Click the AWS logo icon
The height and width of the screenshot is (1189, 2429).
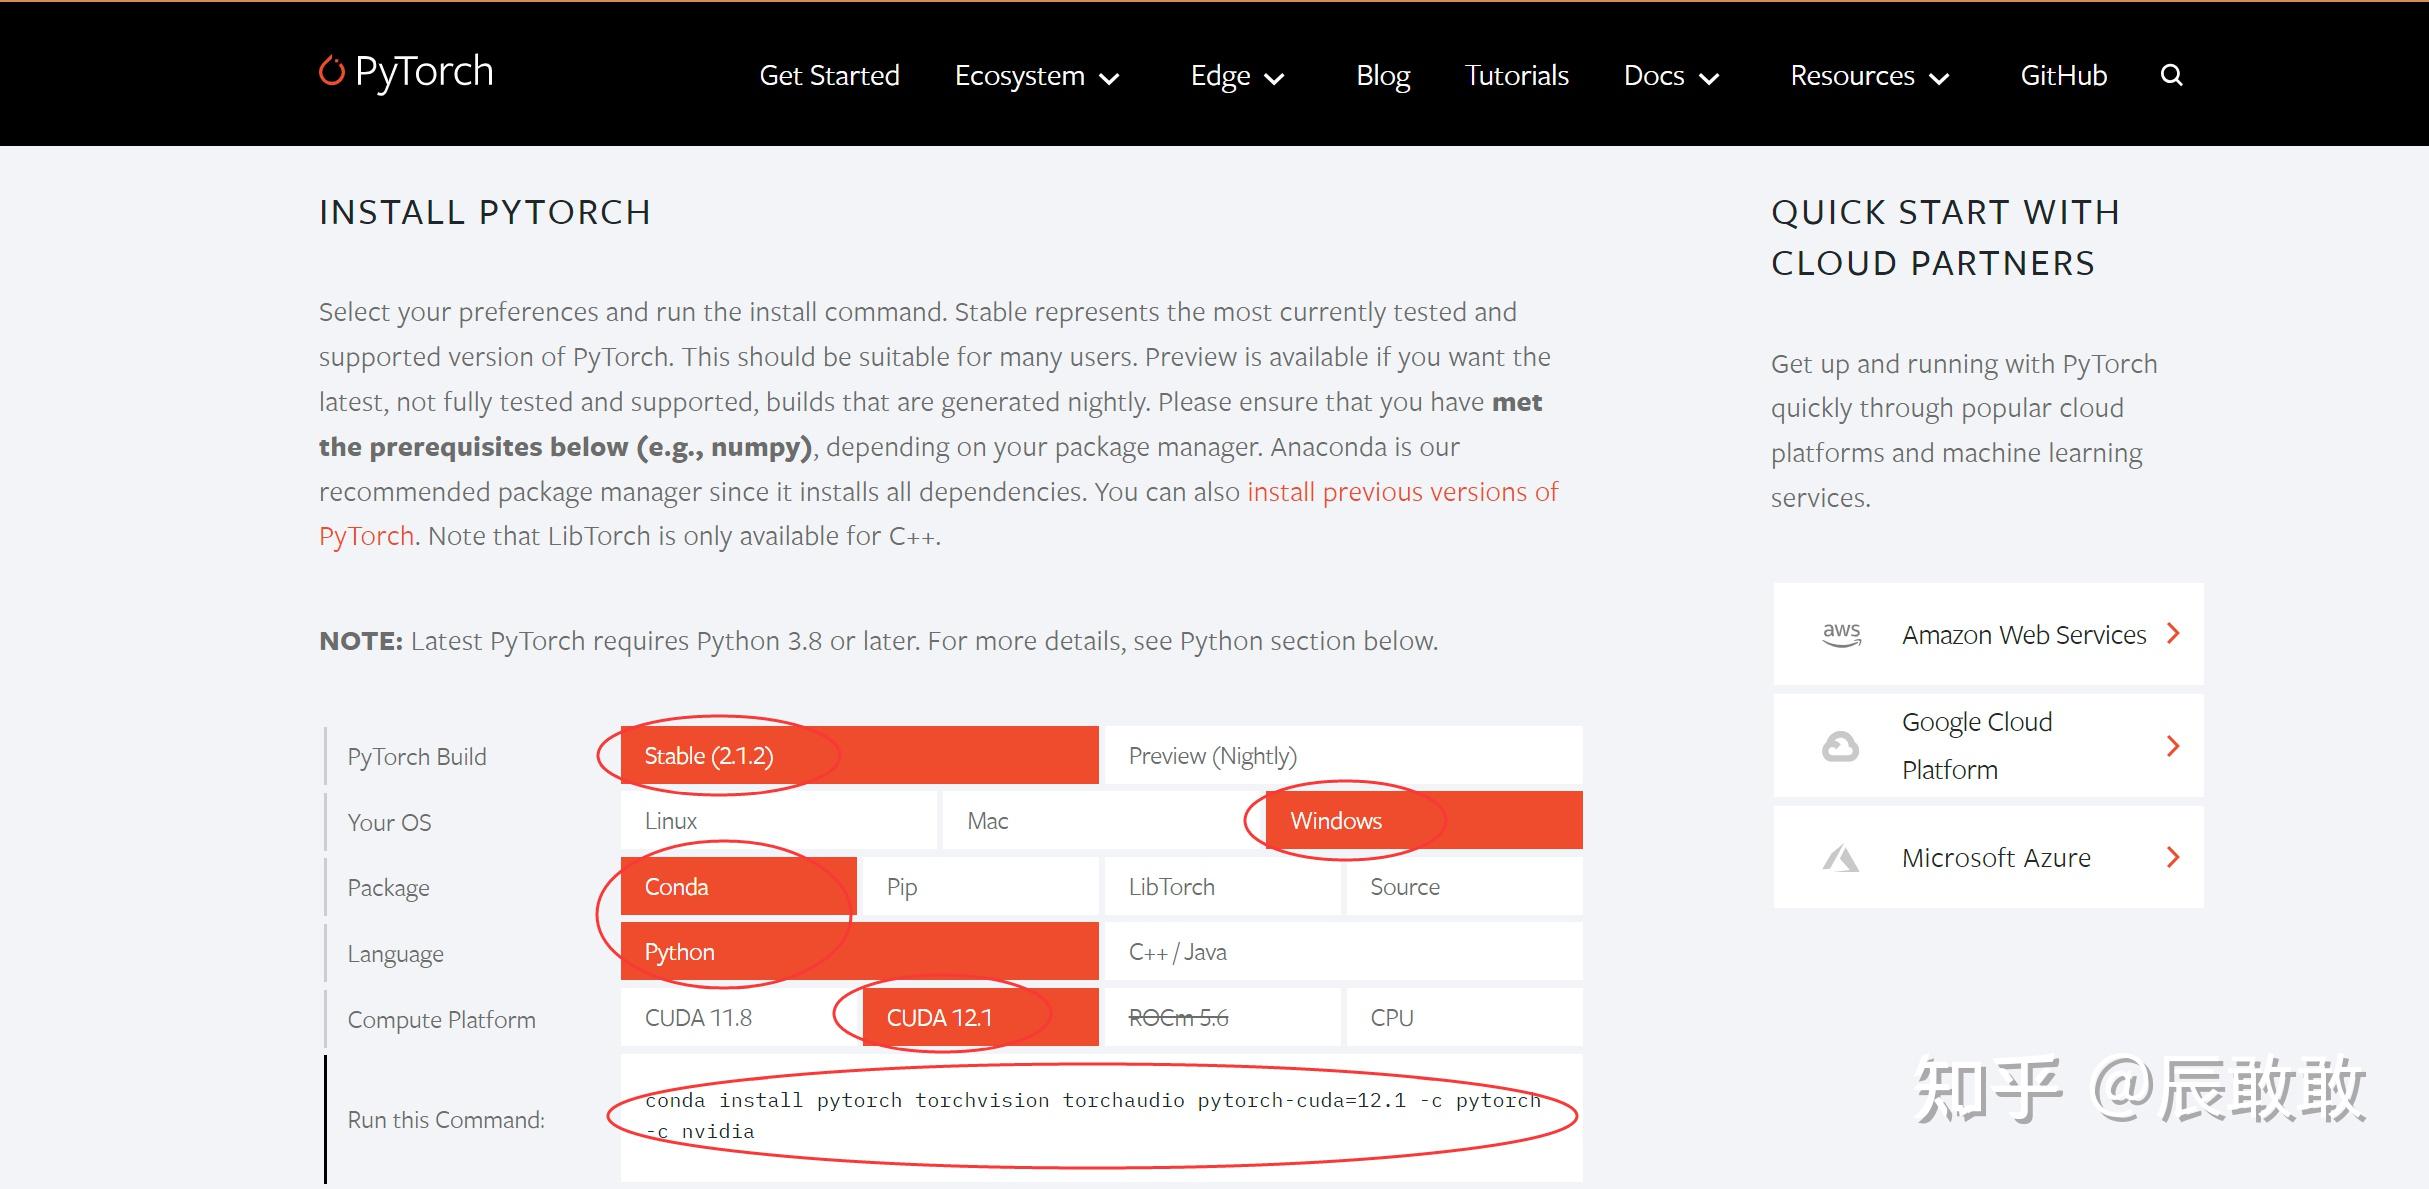[1841, 635]
